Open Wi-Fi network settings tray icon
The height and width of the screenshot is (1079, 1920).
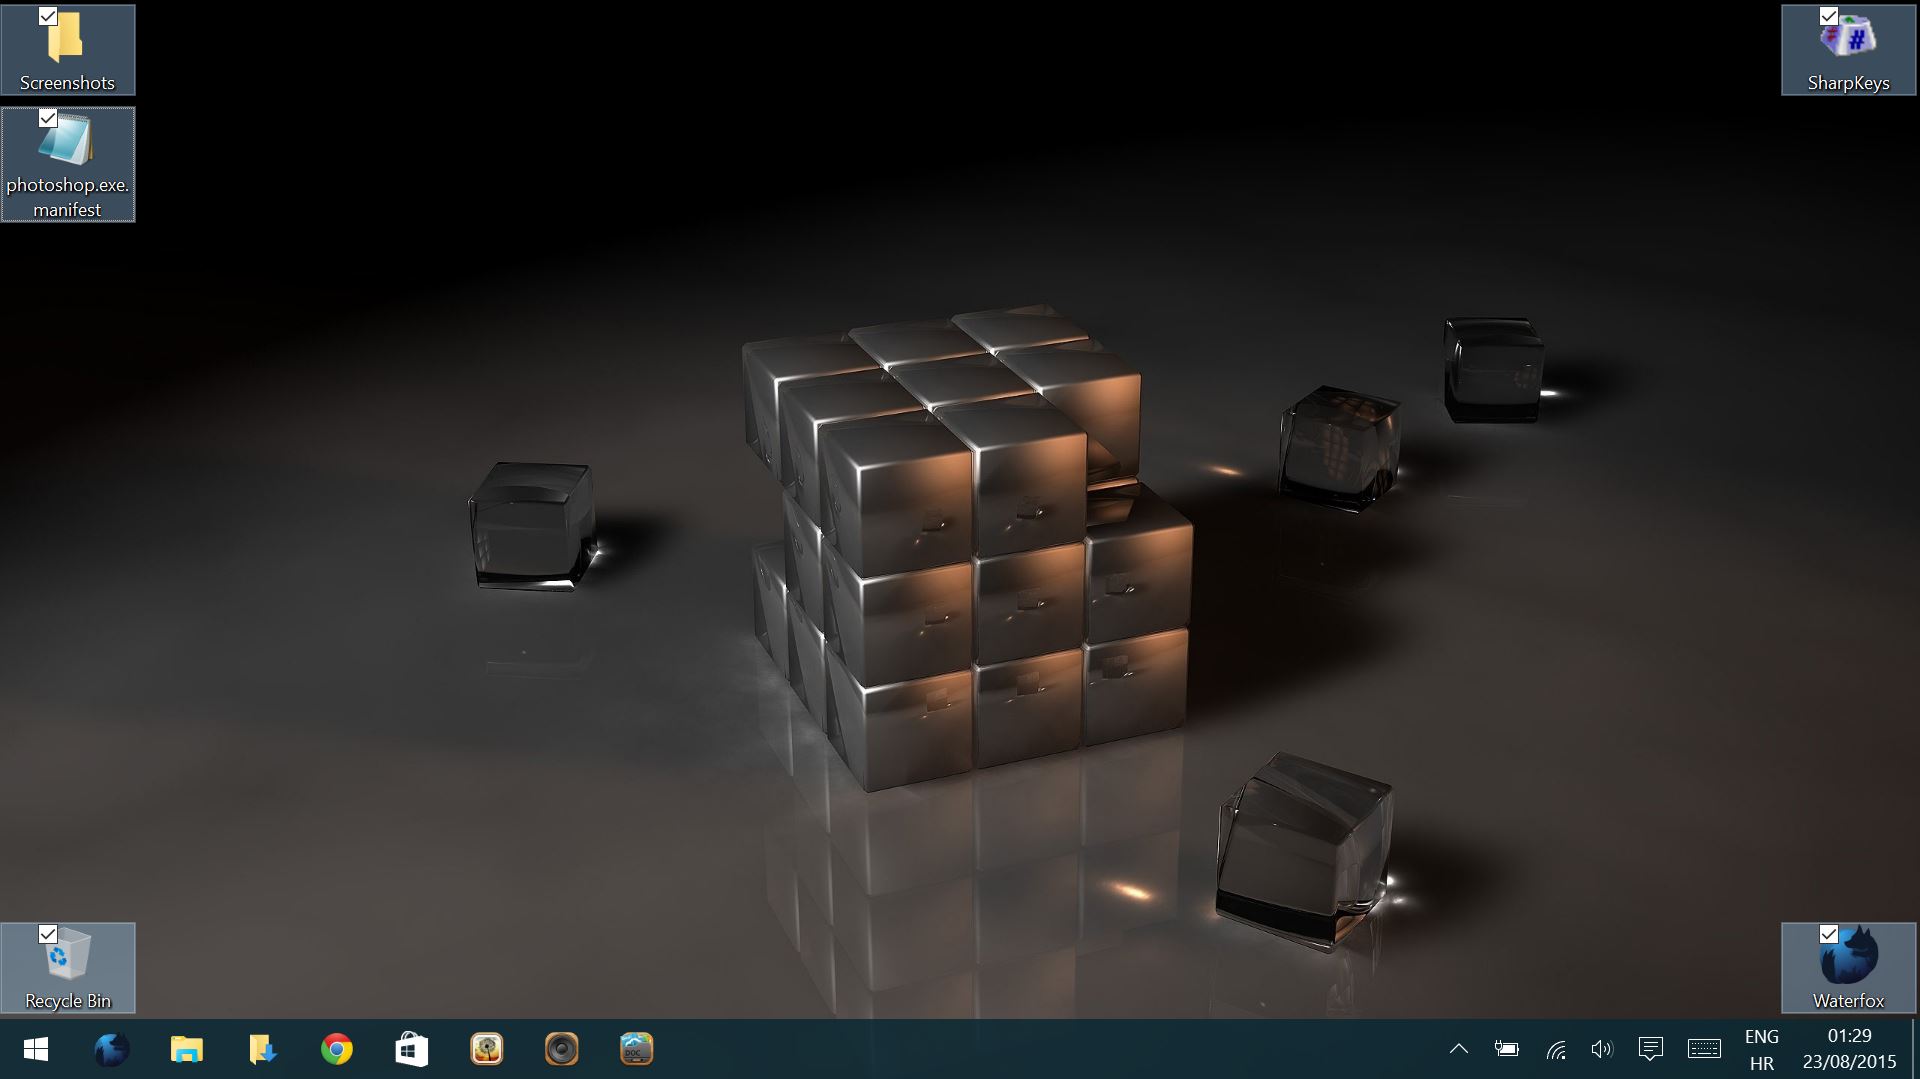point(1556,1049)
